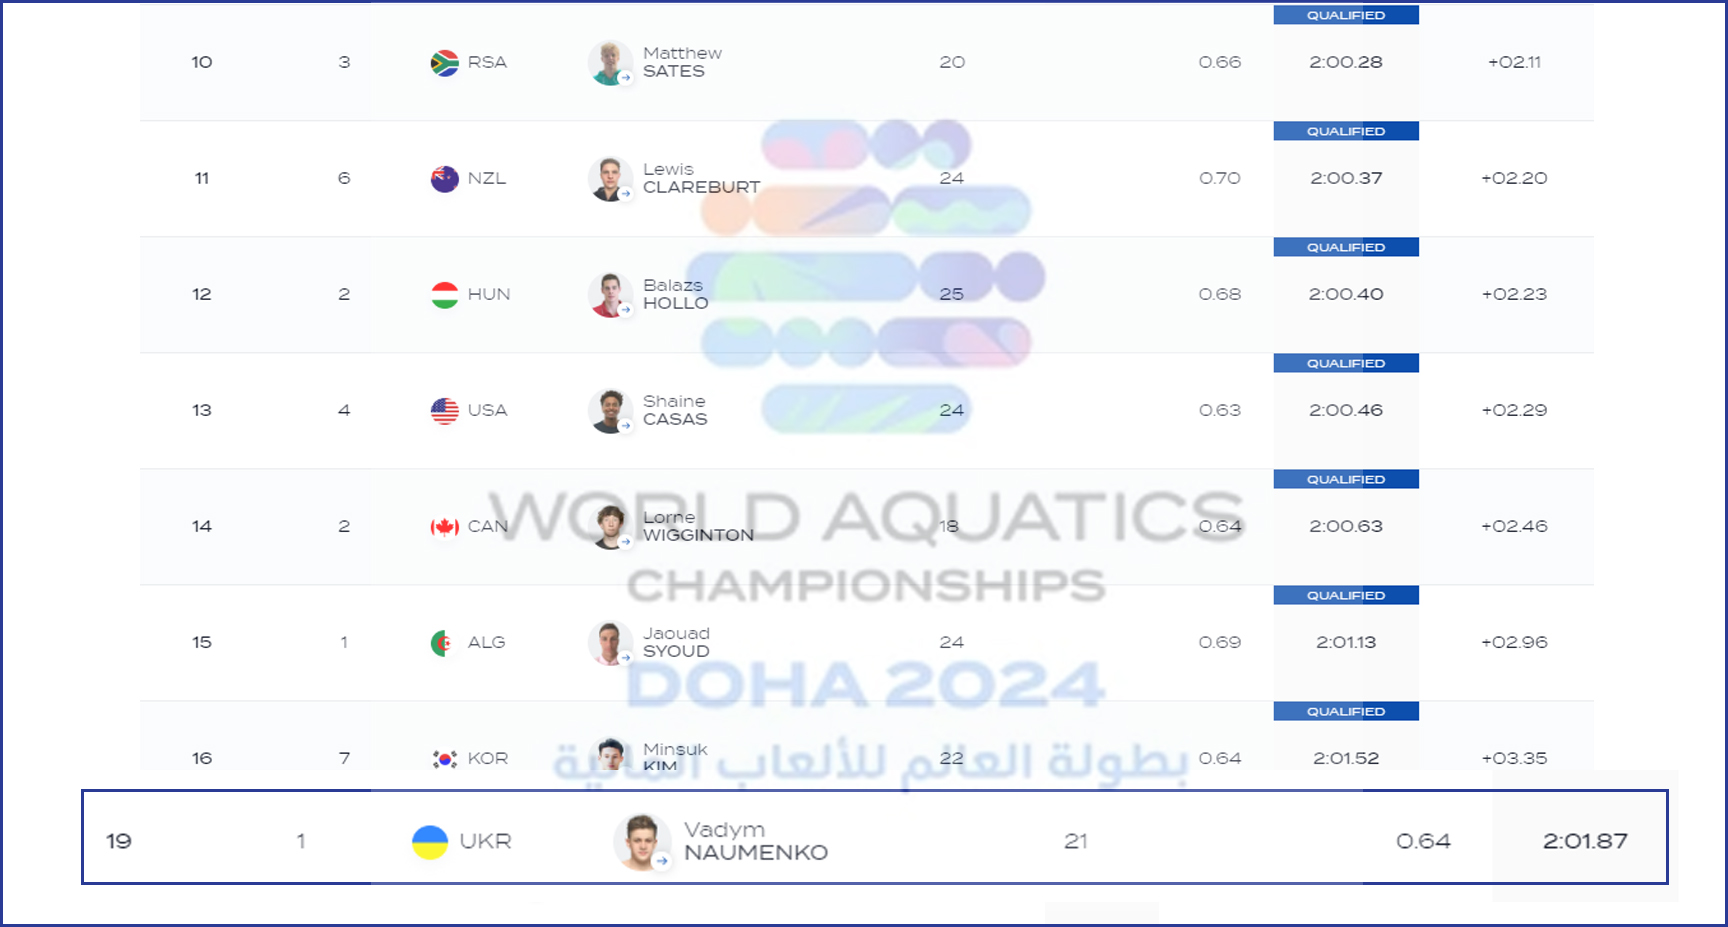Click the USA flag icon for Shaine Casas
1728x927 pixels.
pyautogui.click(x=443, y=410)
